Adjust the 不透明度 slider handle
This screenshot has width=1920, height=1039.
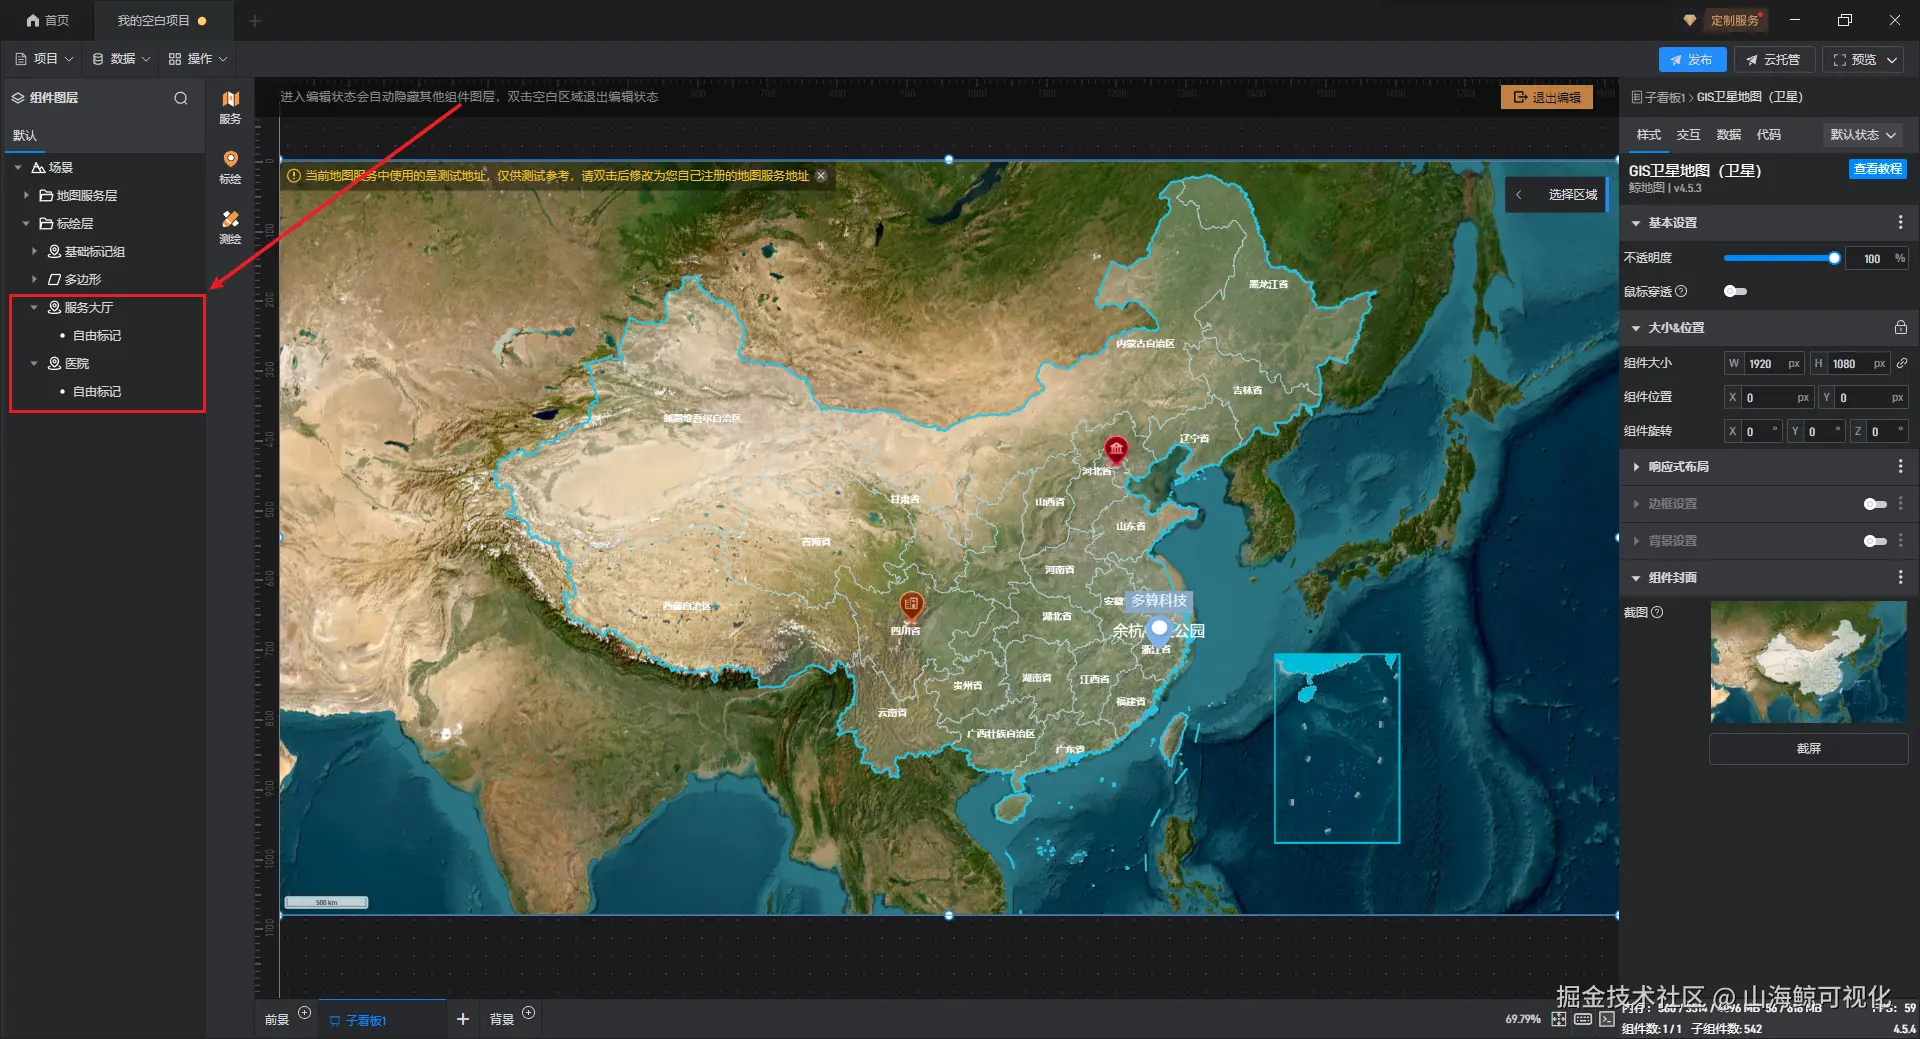pyautogui.click(x=1834, y=258)
